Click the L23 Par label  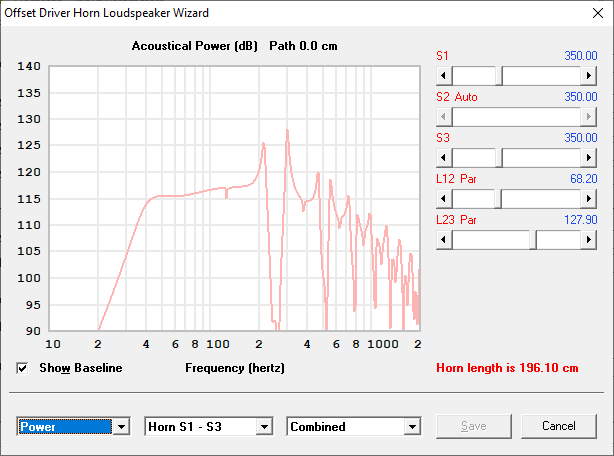click(x=456, y=220)
